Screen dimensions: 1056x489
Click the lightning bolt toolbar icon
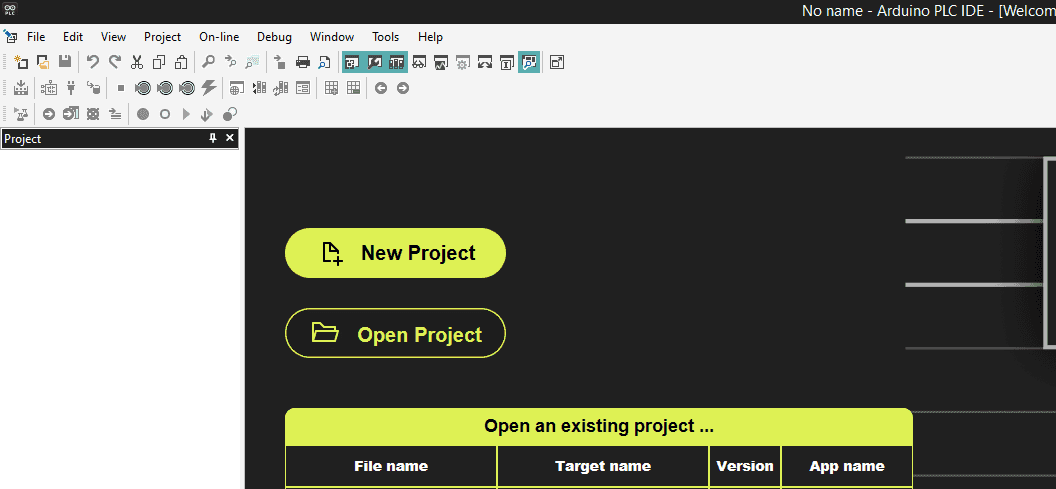[208, 88]
